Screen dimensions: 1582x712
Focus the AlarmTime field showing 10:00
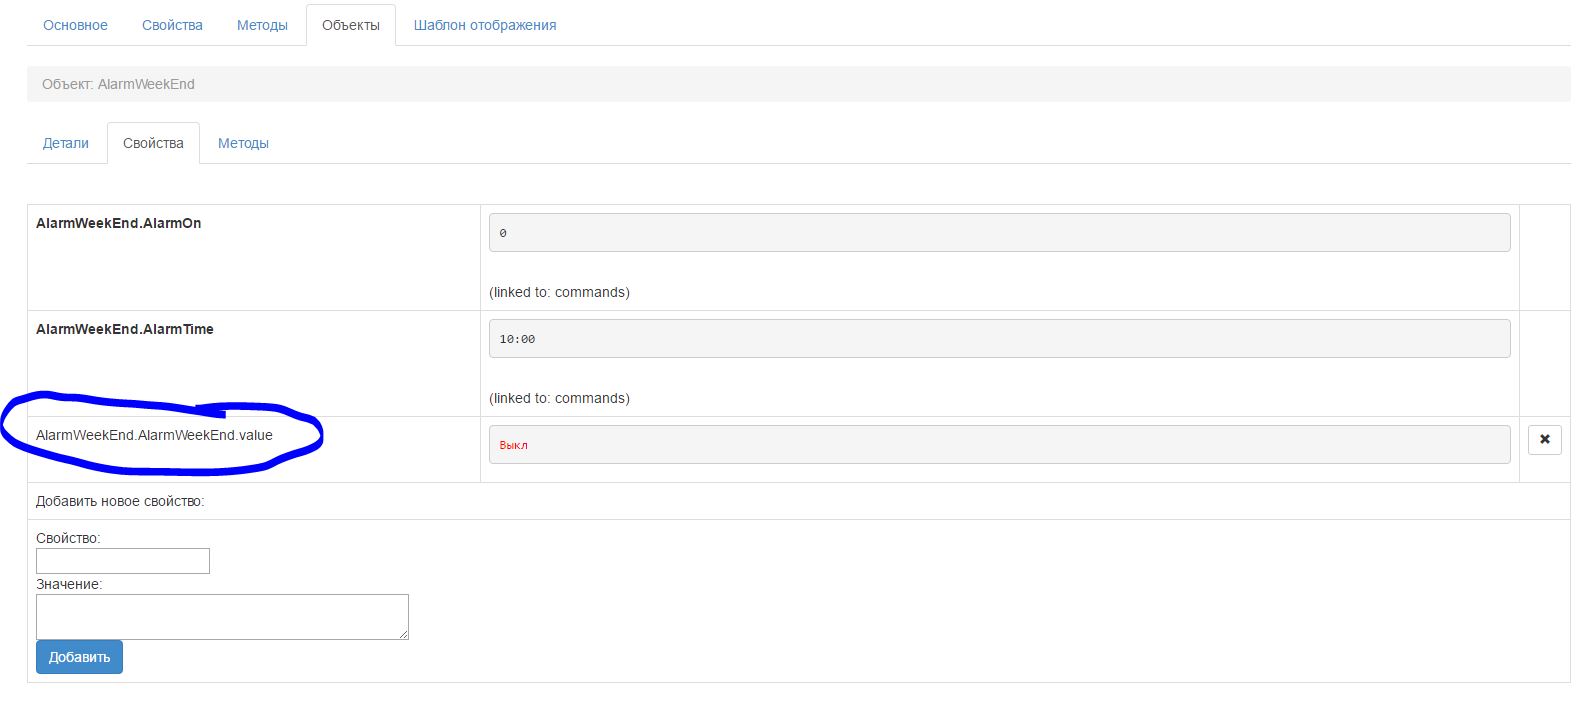click(999, 339)
